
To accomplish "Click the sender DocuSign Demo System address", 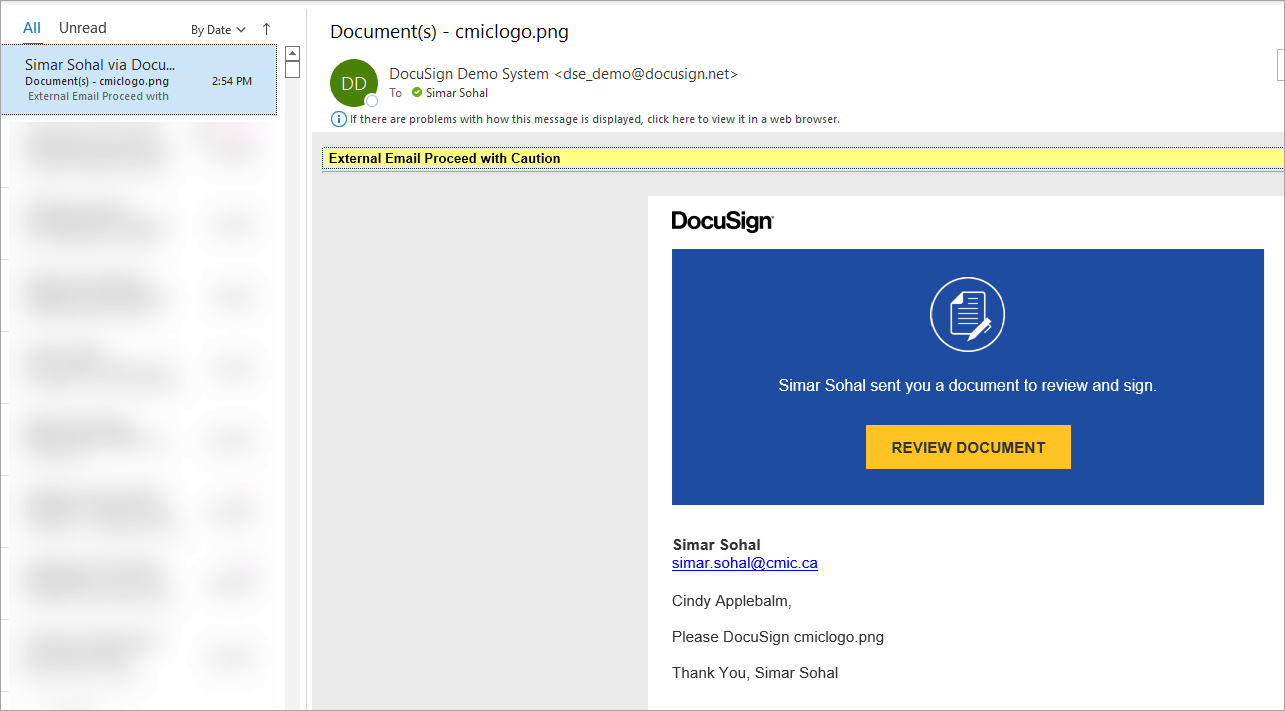I will [x=563, y=74].
